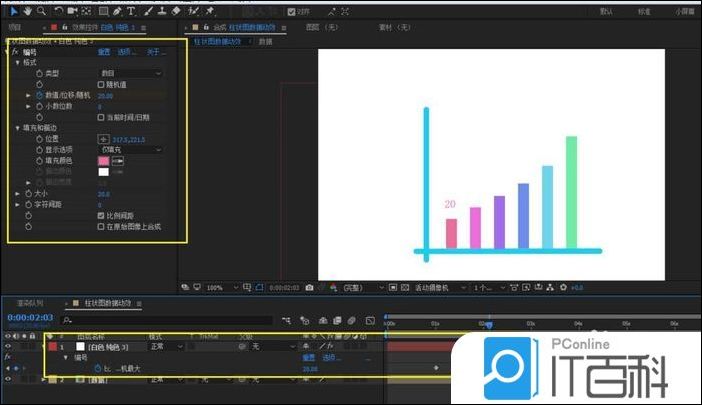Select the Zoom magnifier tool
Image resolution: width=702 pixels, height=405 pixels.
click(x=41, y=11)
